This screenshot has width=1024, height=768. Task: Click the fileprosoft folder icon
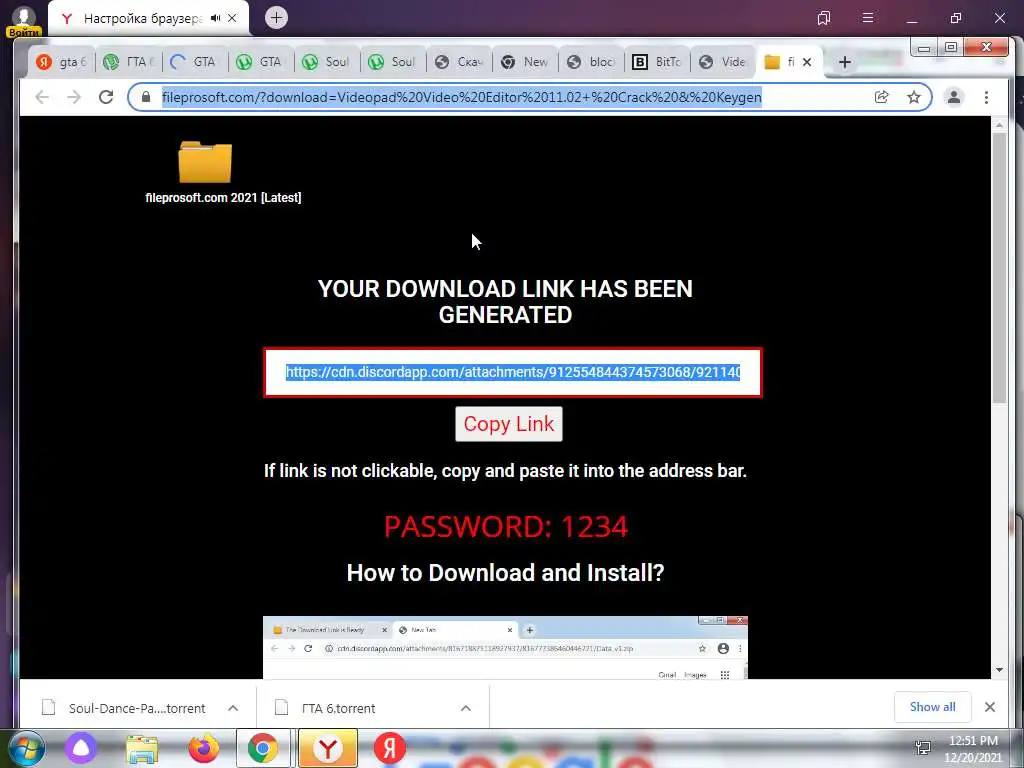pyautogui.click(x=205, y=161)
